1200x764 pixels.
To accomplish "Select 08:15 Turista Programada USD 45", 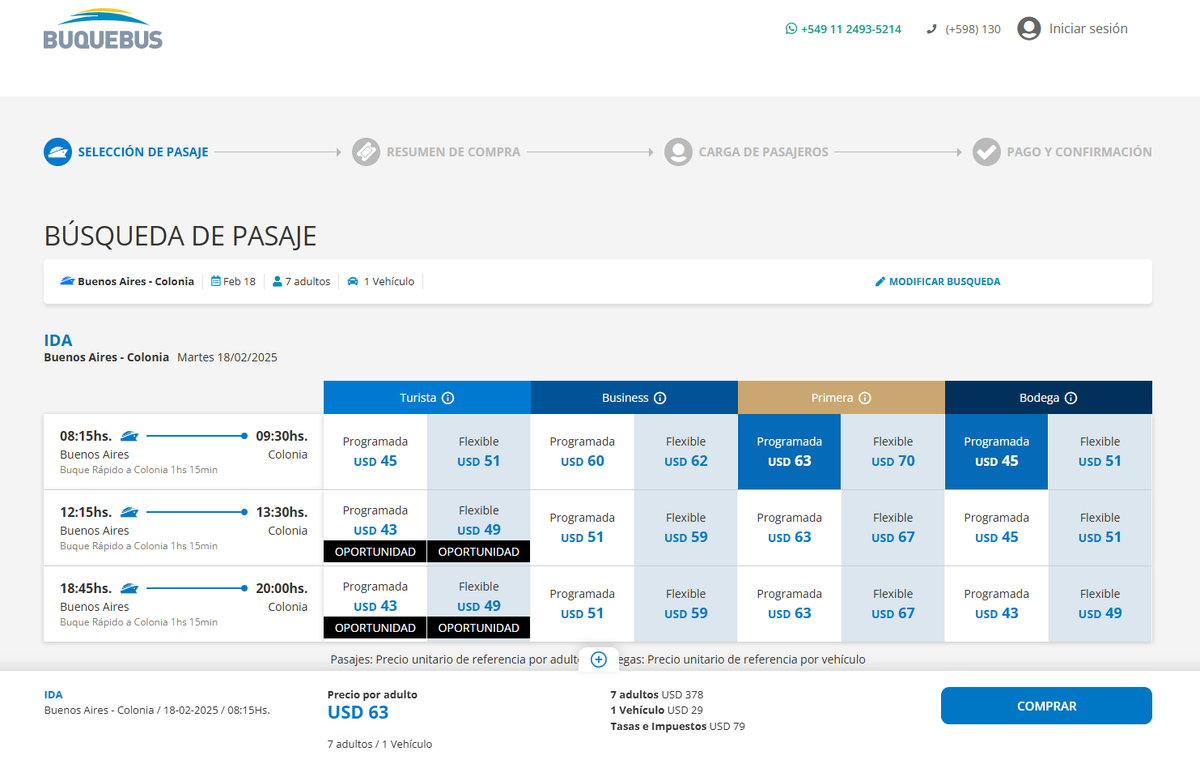I will pos(375,452).
